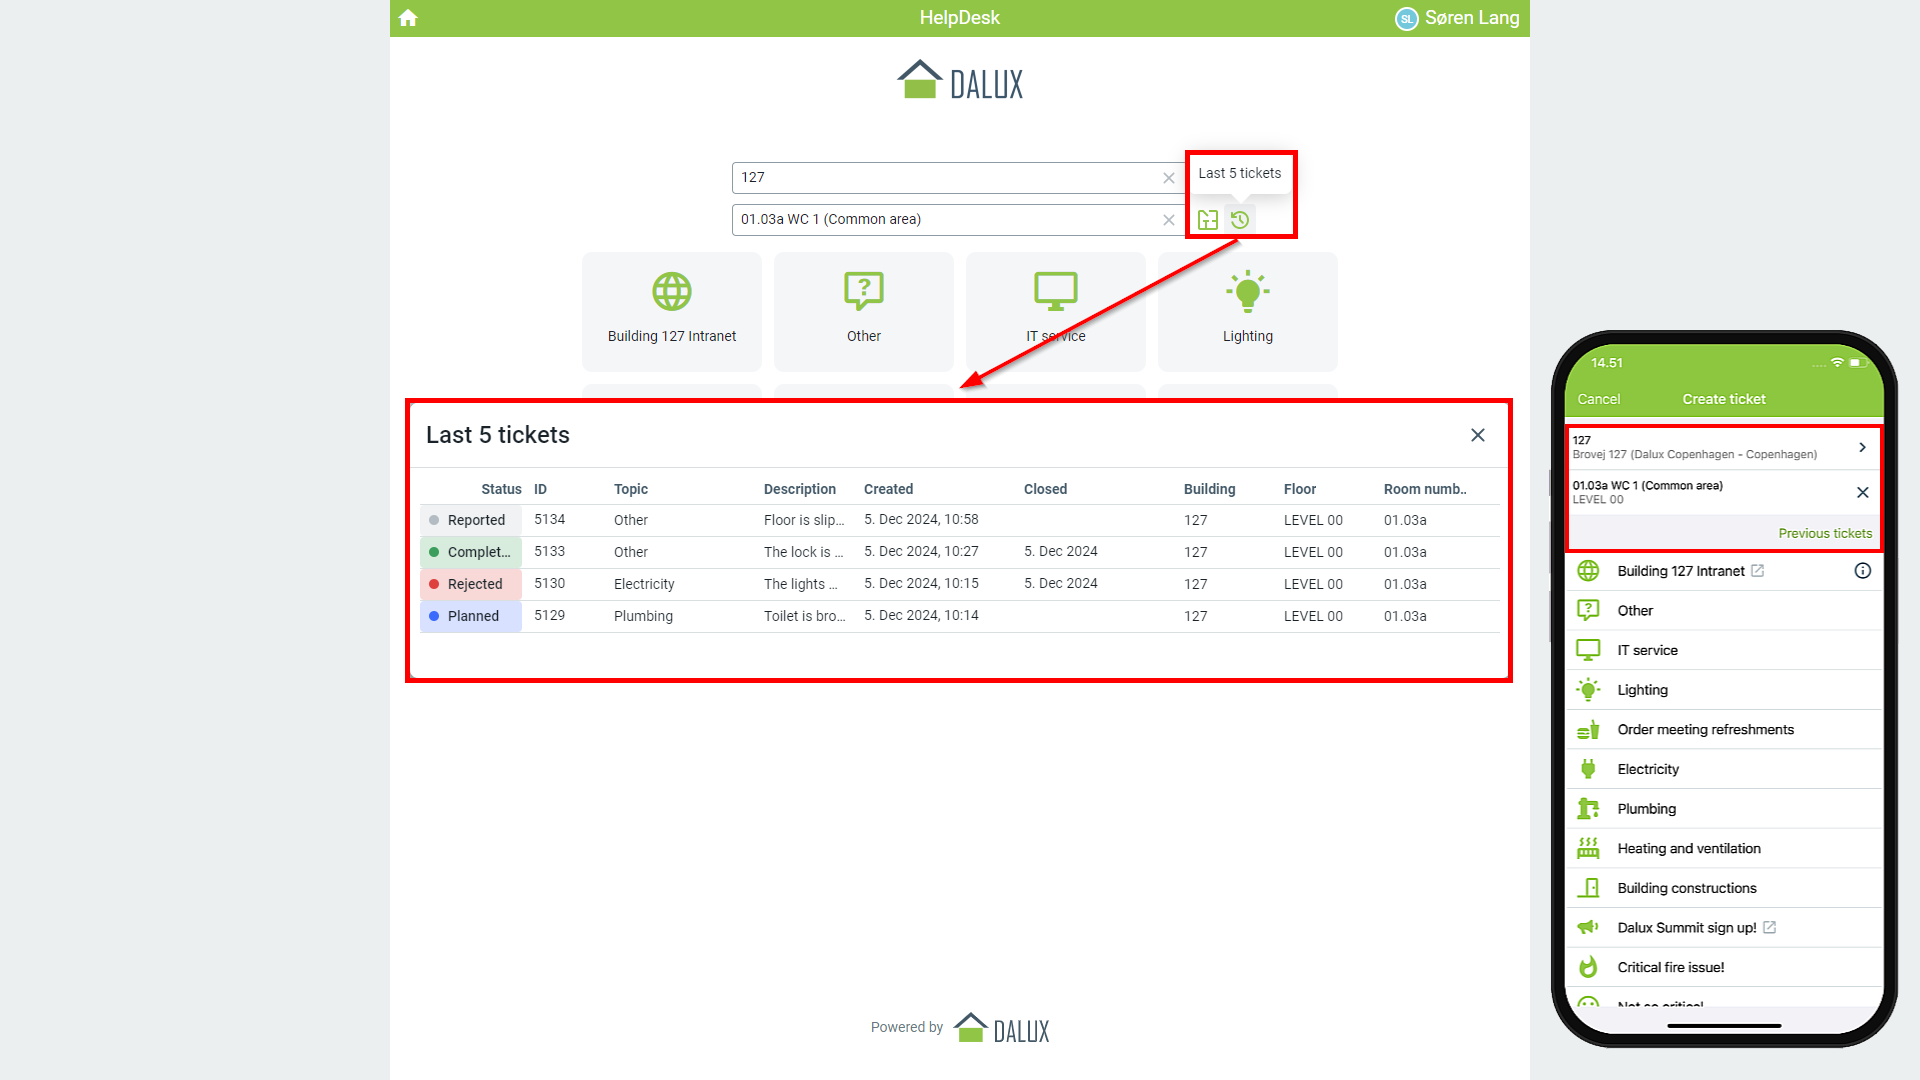This screenshot has width=1920, height=1080.
Task: Remove the selected room on phone
Action: pyautogui.click(x=1862, y=492)
